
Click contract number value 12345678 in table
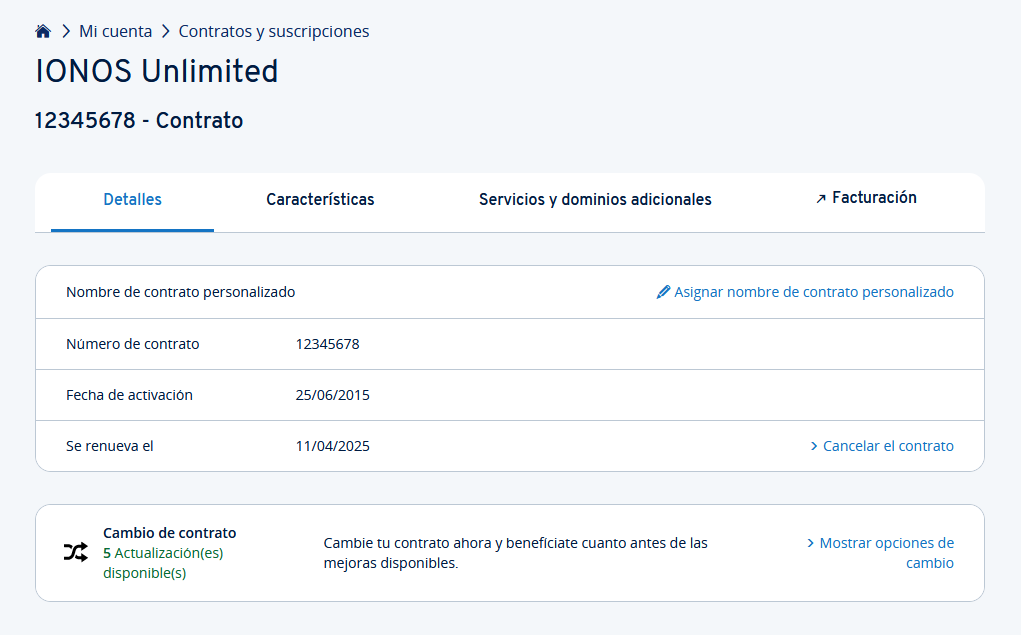[328, 344]
